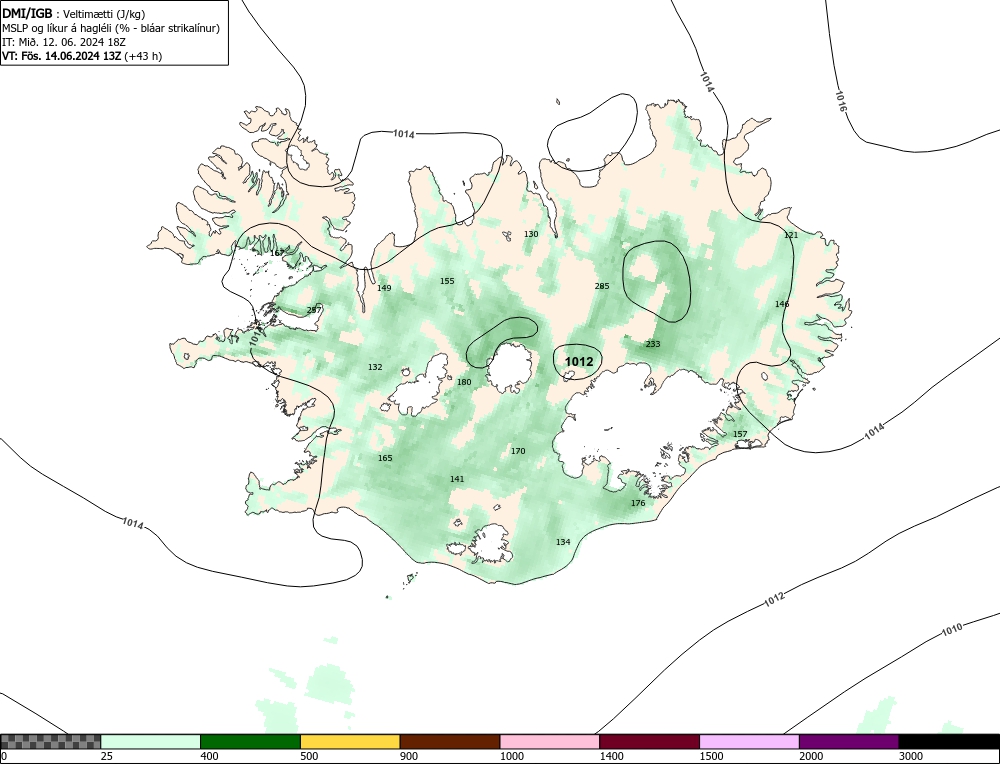Select the map value 141

457,480
